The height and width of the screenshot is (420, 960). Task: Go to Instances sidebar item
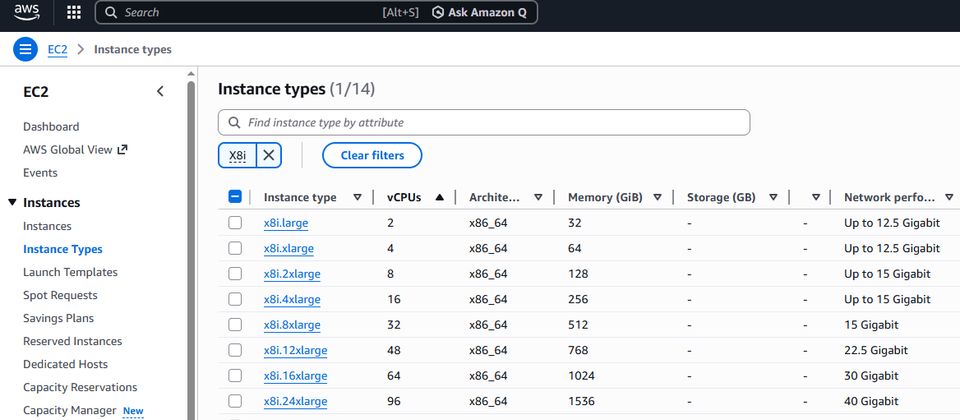pyautogui.click(x=47, y=226)
